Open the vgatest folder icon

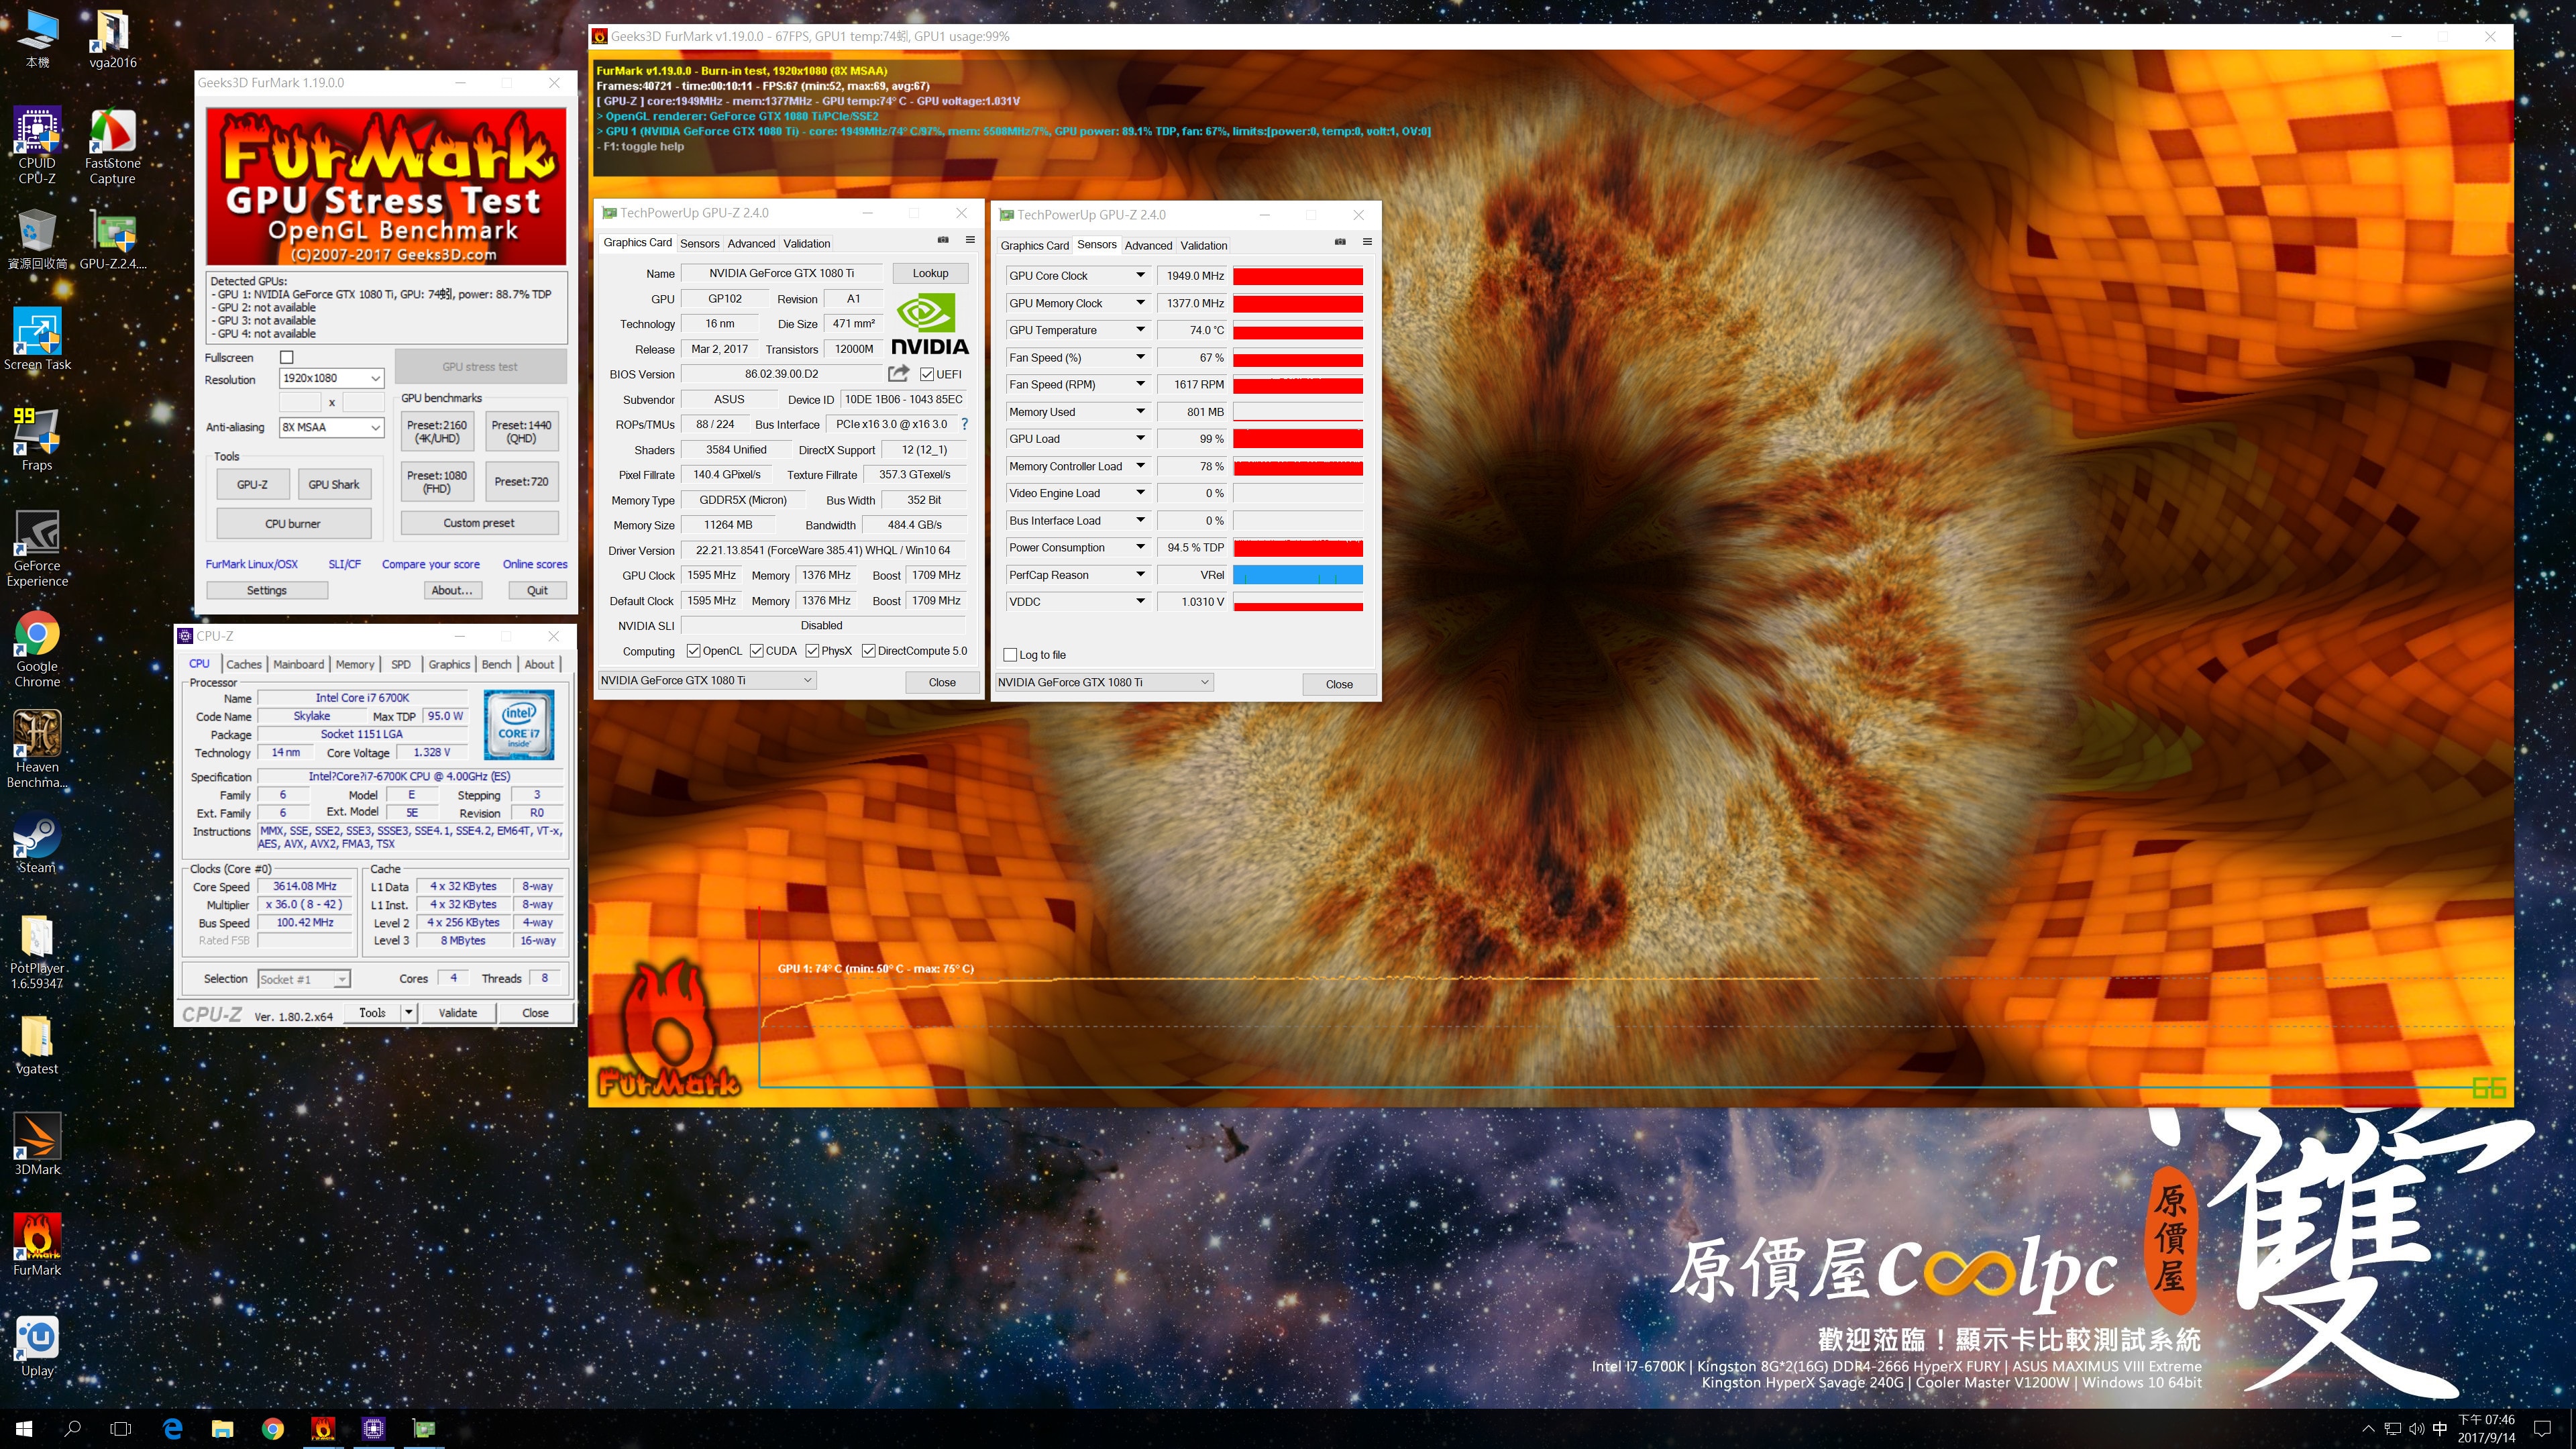tap(37, 1045)
